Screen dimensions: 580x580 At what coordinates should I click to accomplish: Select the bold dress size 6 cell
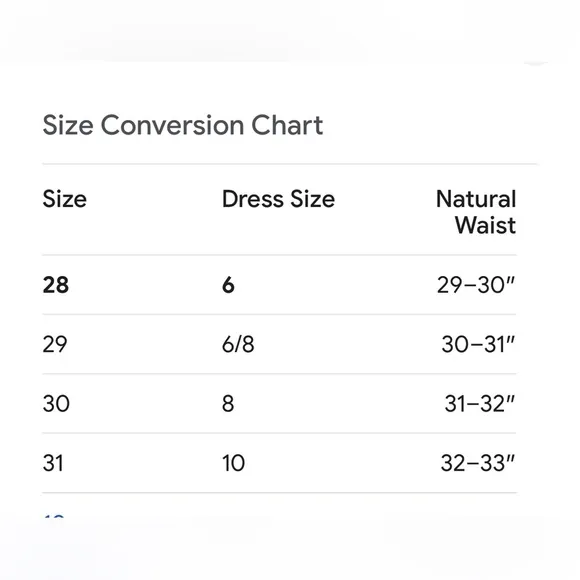(x=228, y=285)
